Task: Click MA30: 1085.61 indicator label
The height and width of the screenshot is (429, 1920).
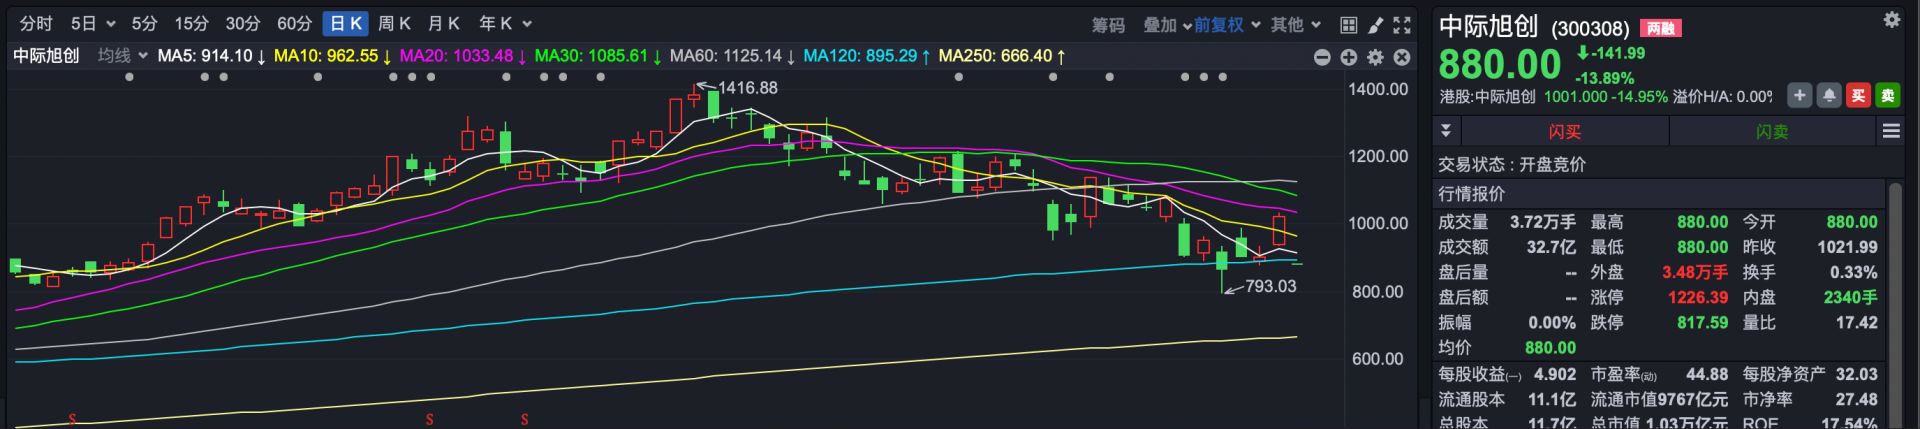Action: (x=598, y=56)
